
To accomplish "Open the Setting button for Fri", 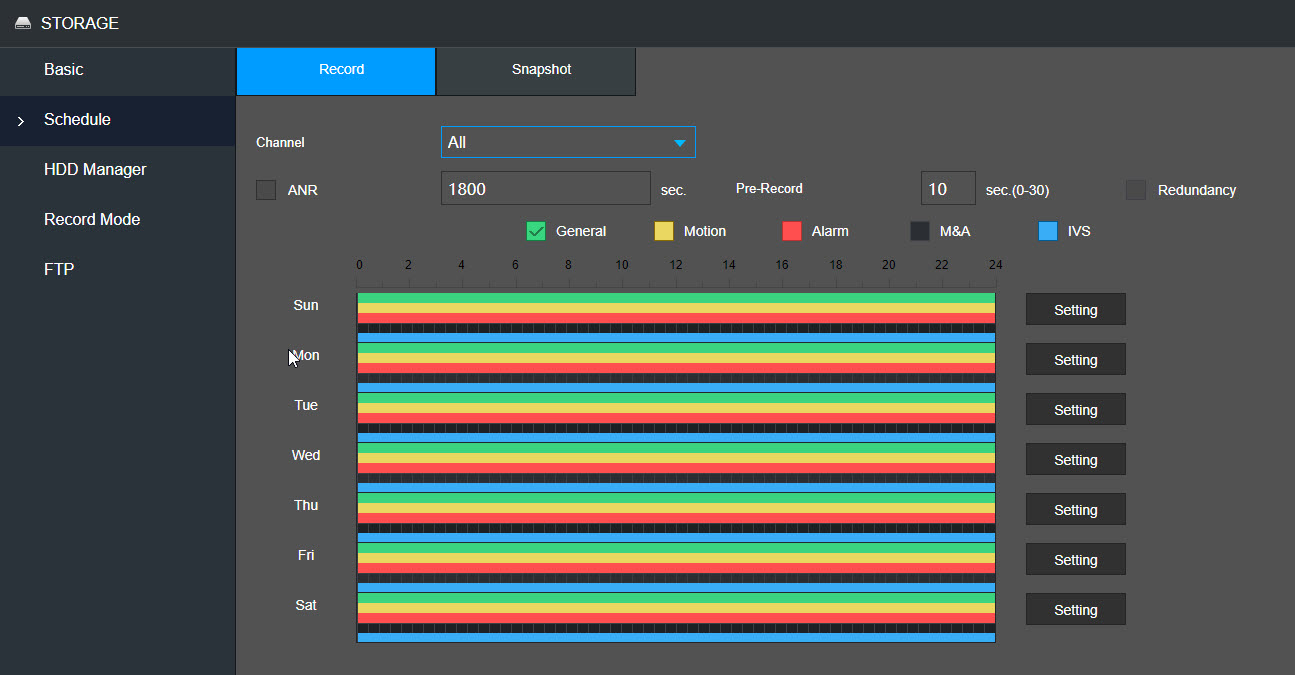I will click(x=1076, y=560).
